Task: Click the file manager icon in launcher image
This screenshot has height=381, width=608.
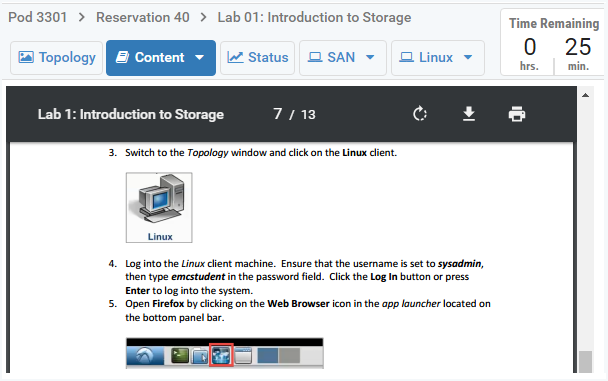Action: [x=200, y=356]
